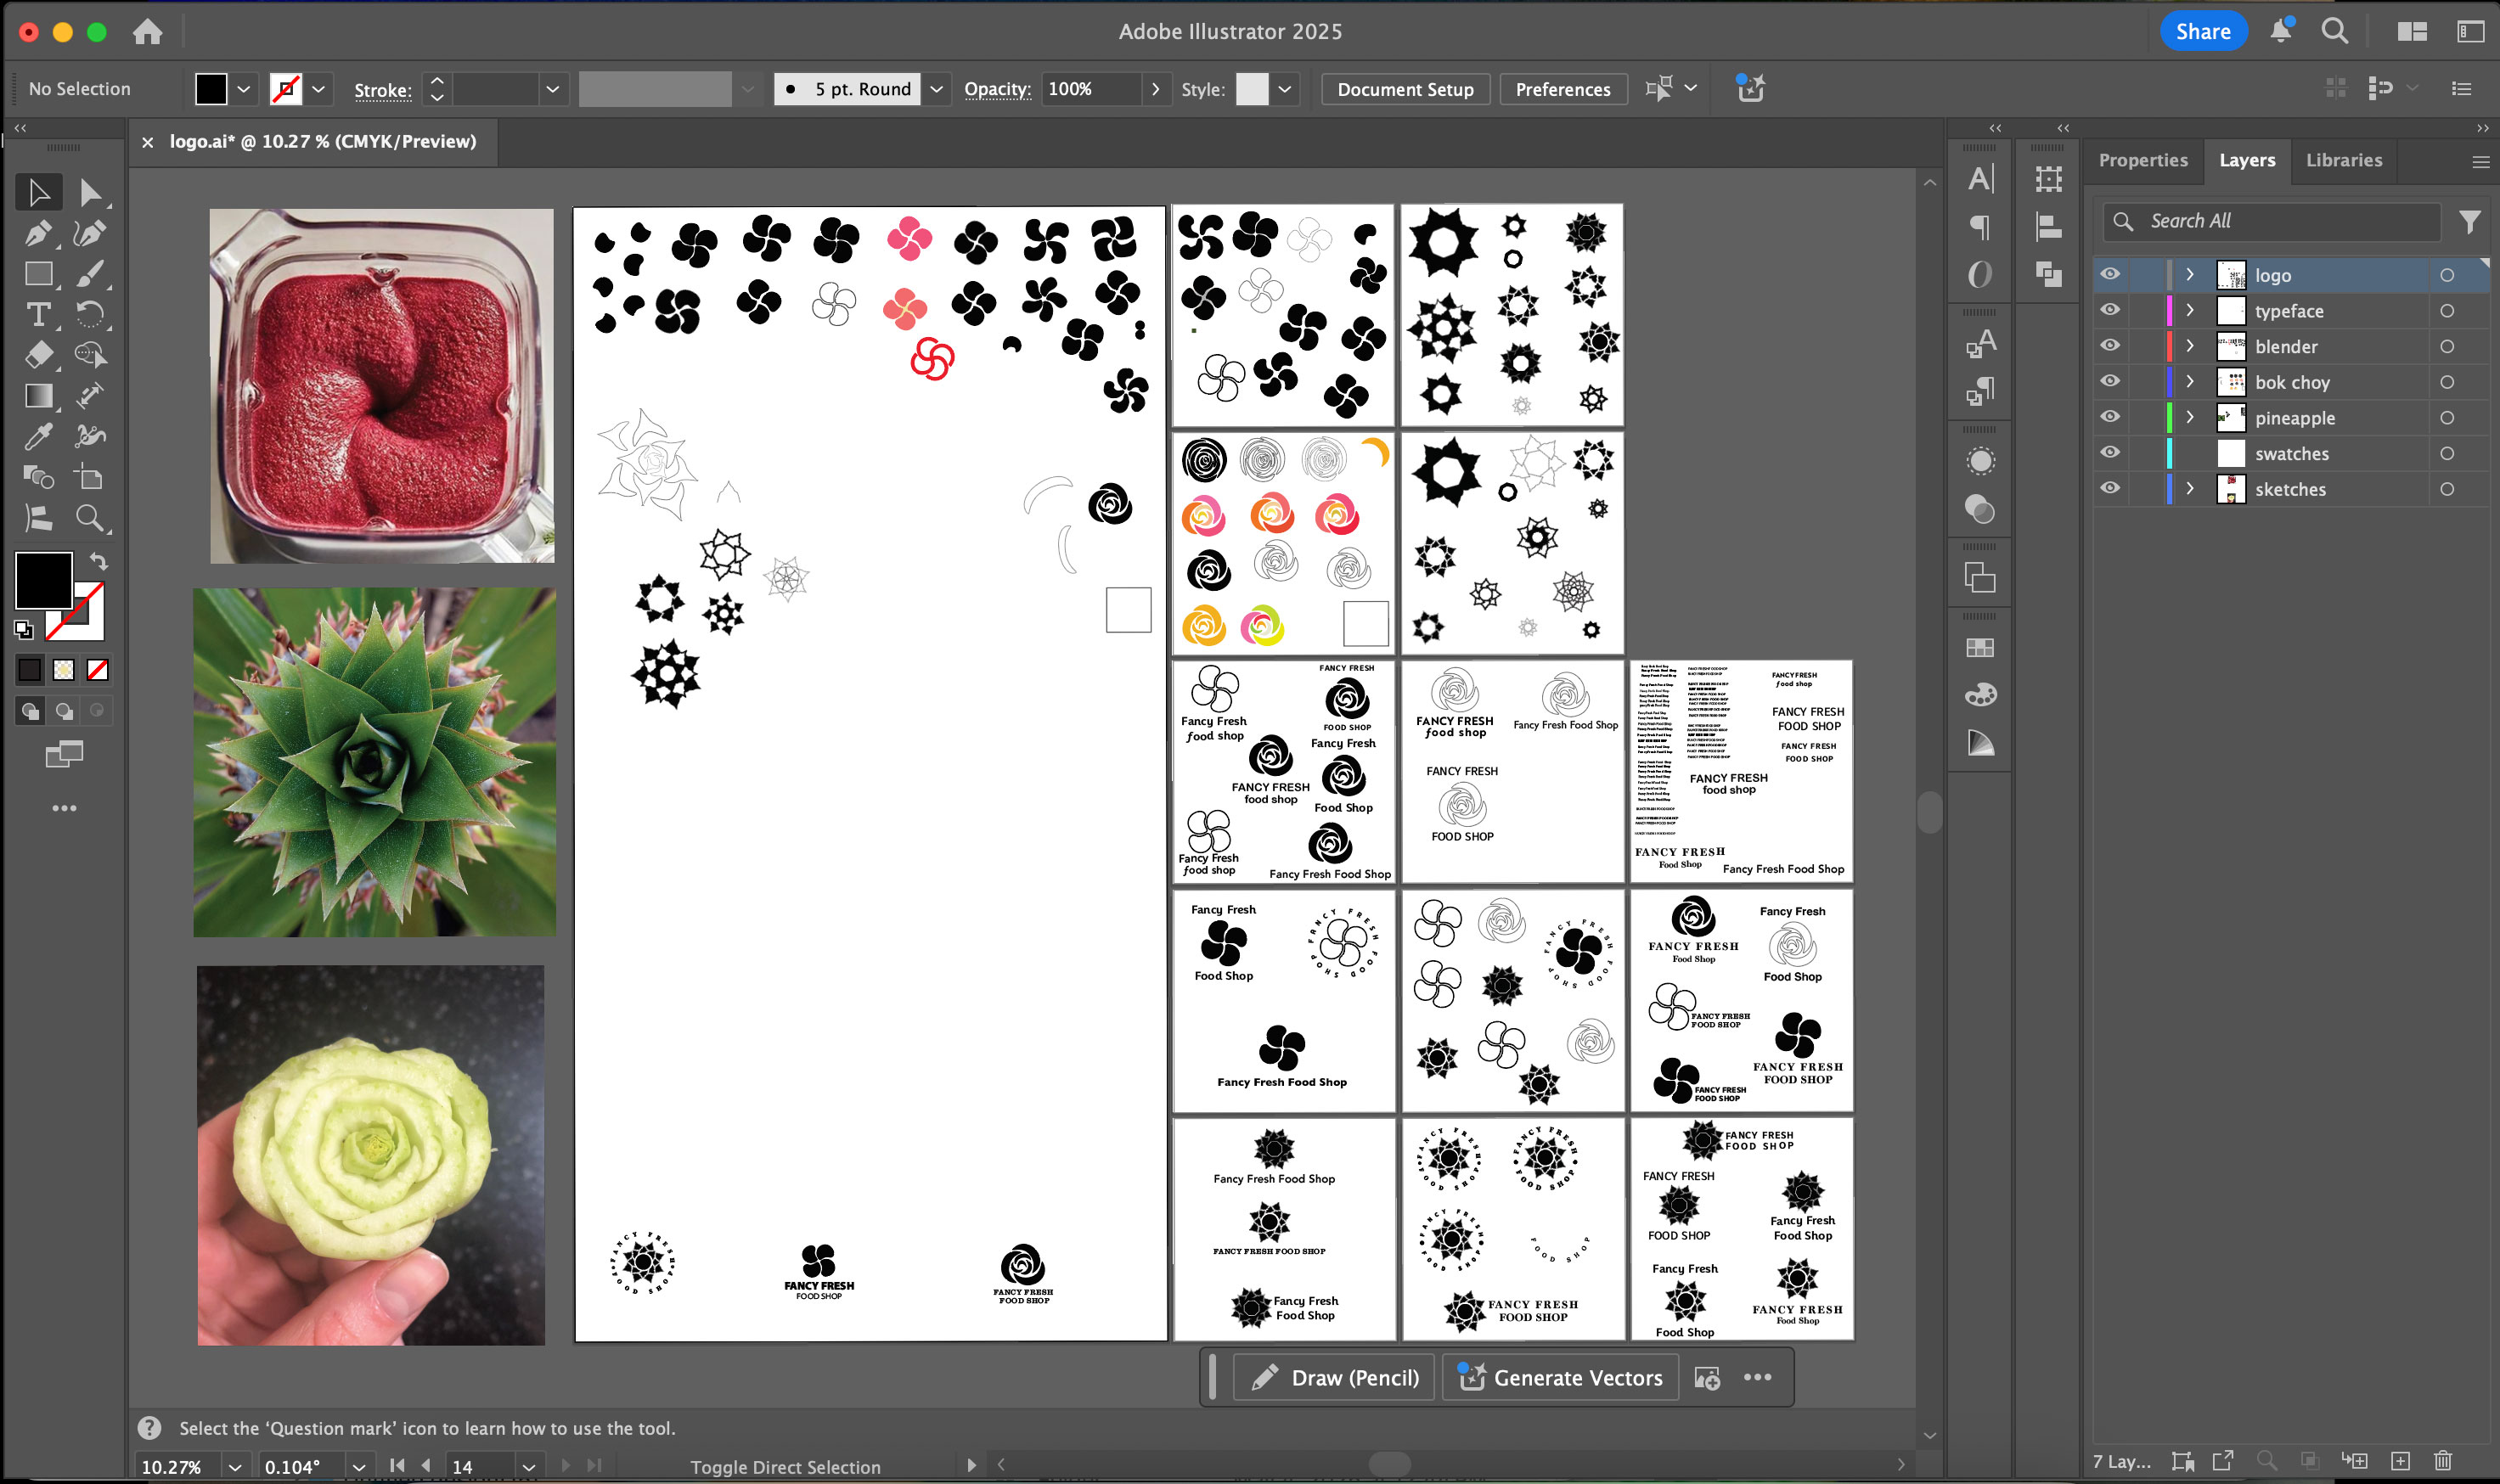Expand the bok choy layer
The width and height of the screenshot is (2500, 1484).
coord(2190,382)
